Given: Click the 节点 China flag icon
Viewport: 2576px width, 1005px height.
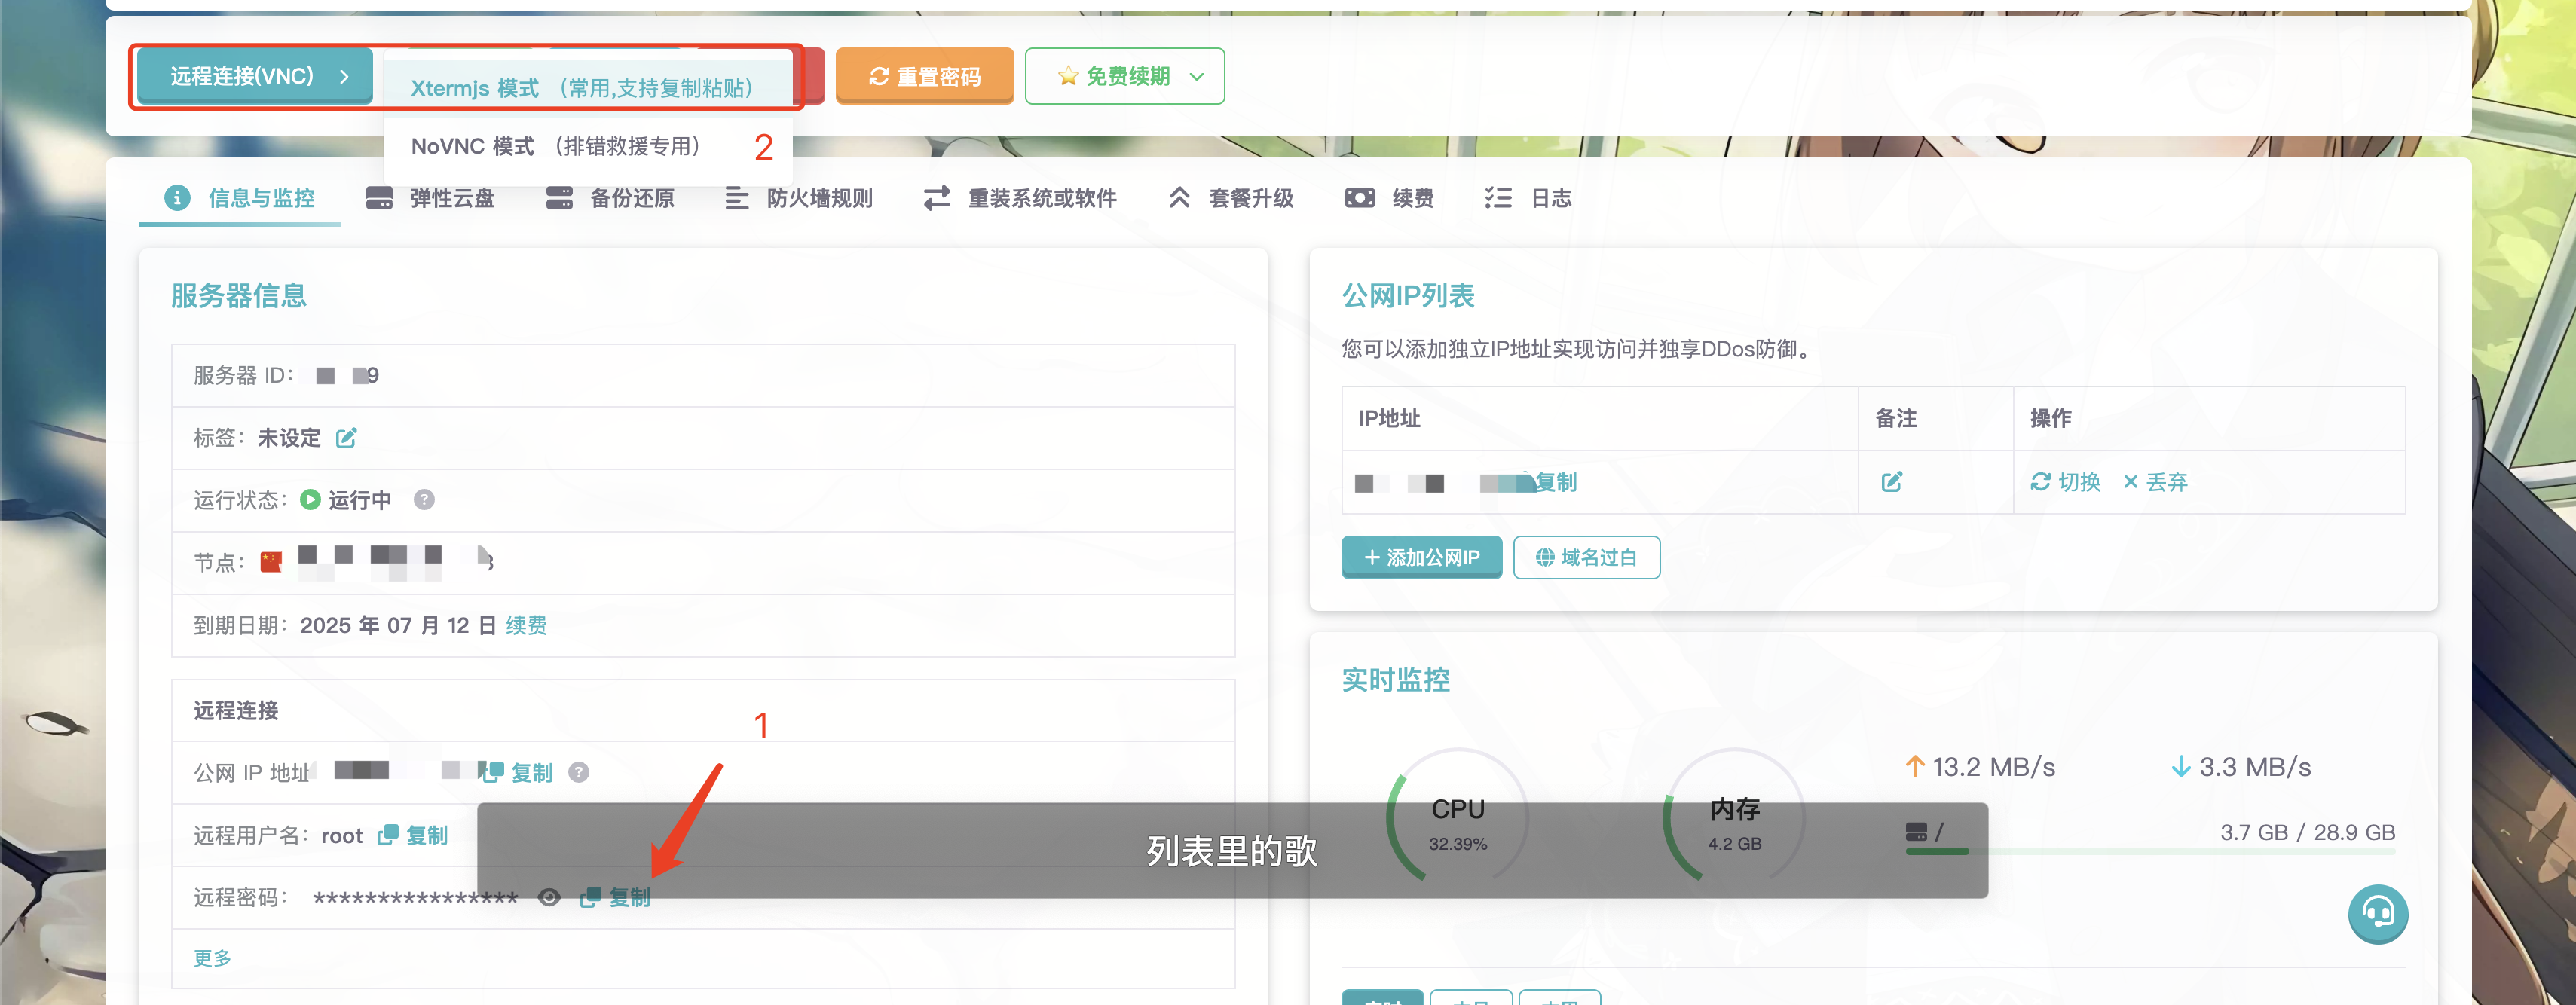Looking at the screenshot, I should pos(271,562).
